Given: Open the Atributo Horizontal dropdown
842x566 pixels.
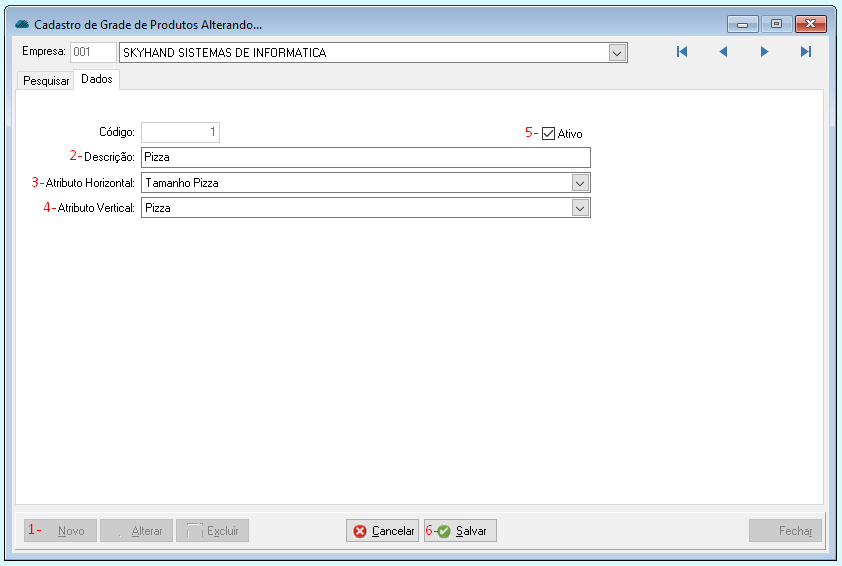Looking at the screenshot, I should [580, 183].
